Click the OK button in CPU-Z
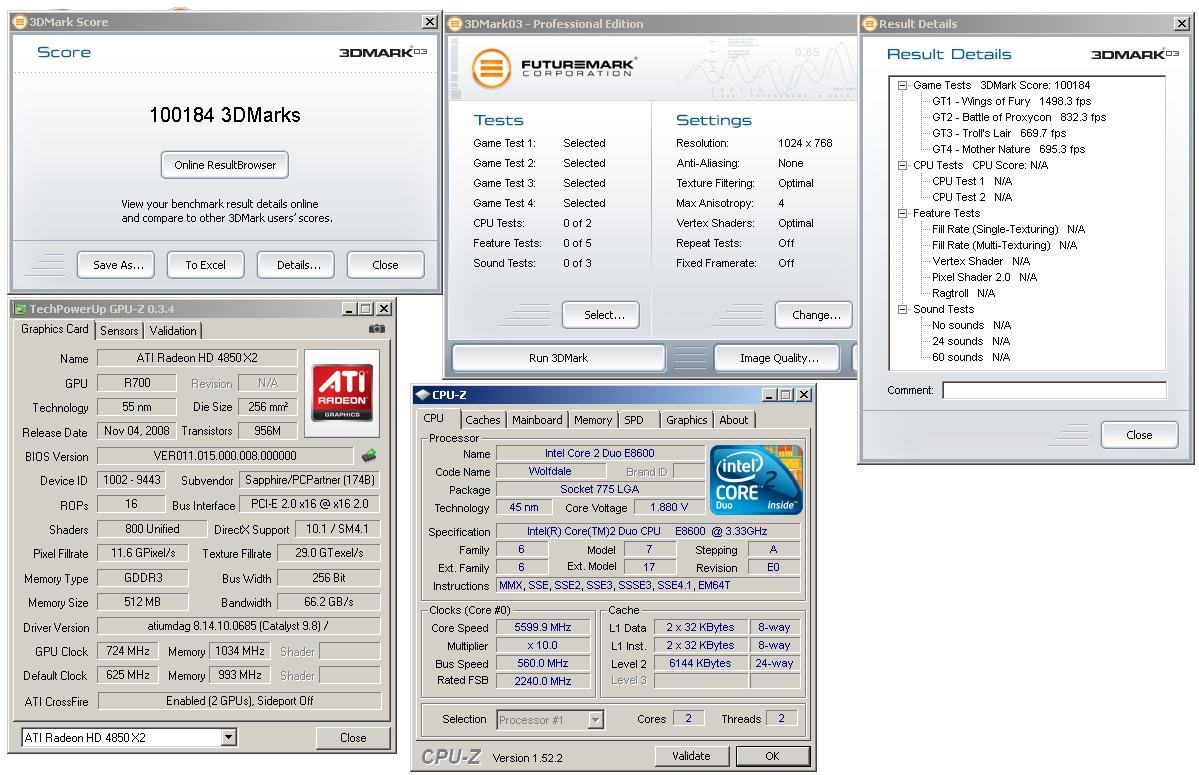This screenshot has width=1199, height=775. [x=772, y=756]
